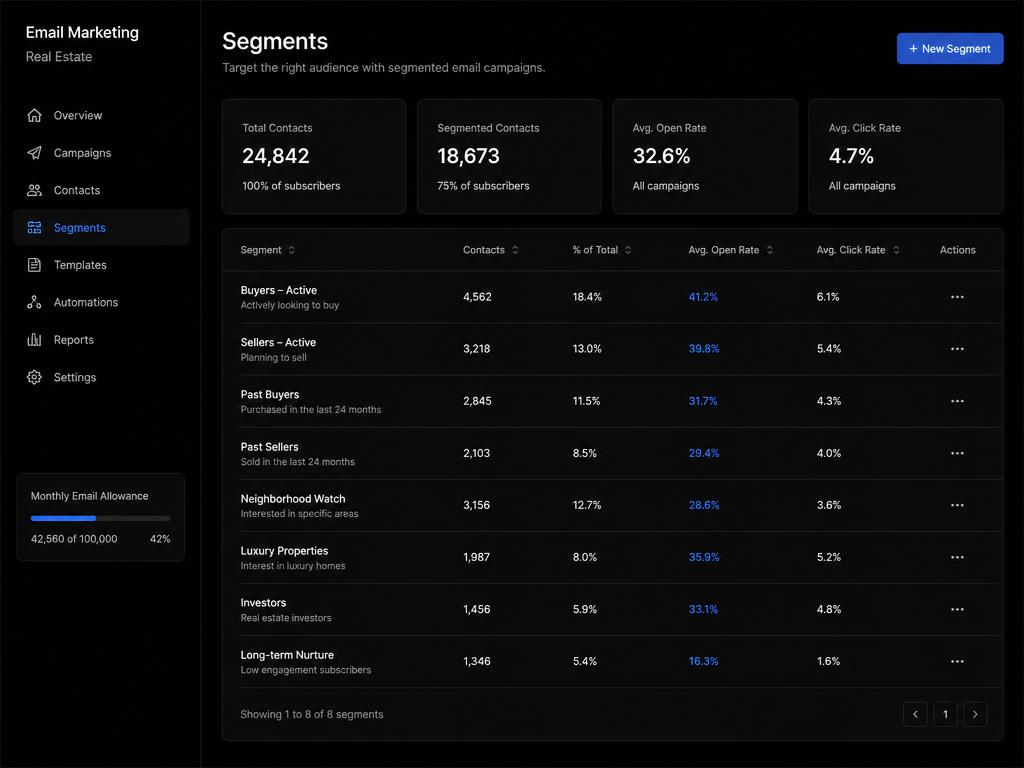The width and height of the screenshot is (1024, 768).
Task: Click the 39.8% open rate value
Action: point(704,349)
